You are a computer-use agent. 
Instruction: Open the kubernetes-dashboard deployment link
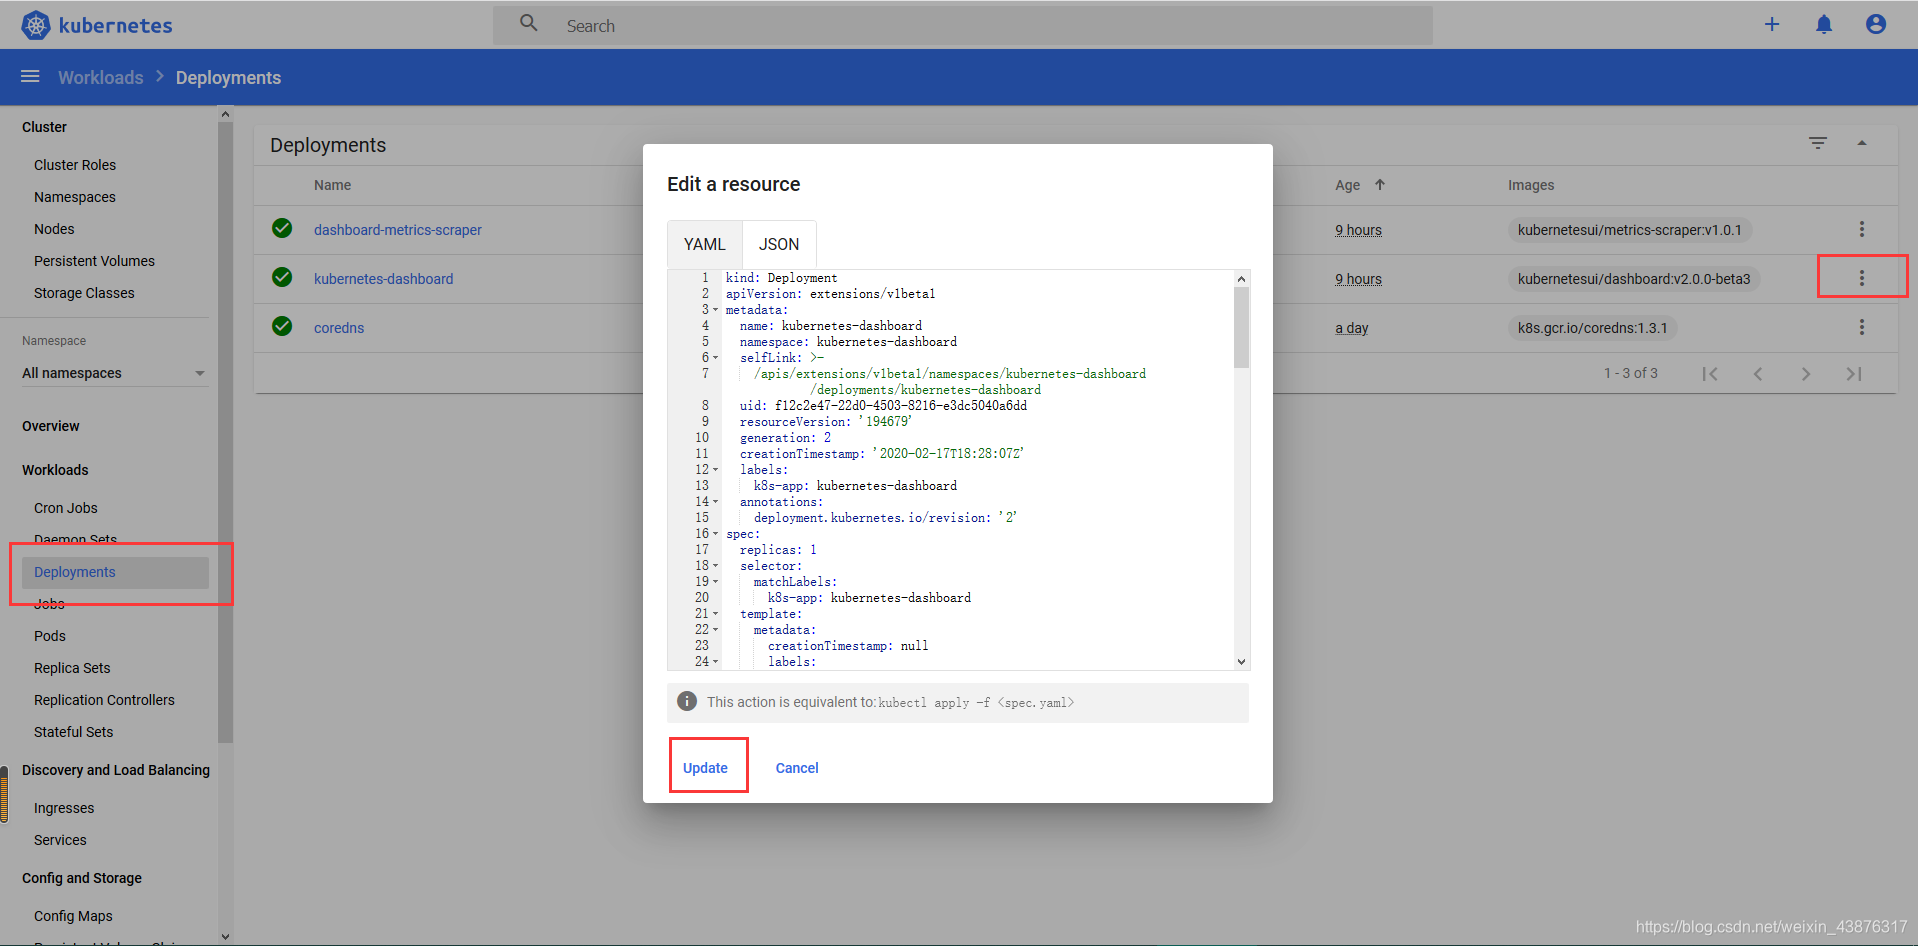click(x=384, y=279)
